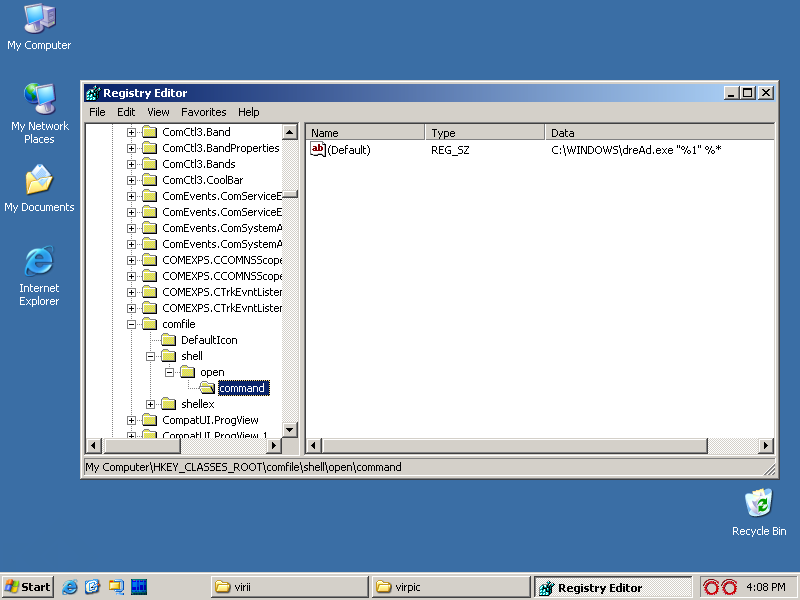The width and height of the screenshot is (800, 600).
Task: Select the "DefaultIcon" tree key
Action: click(209, 340)
